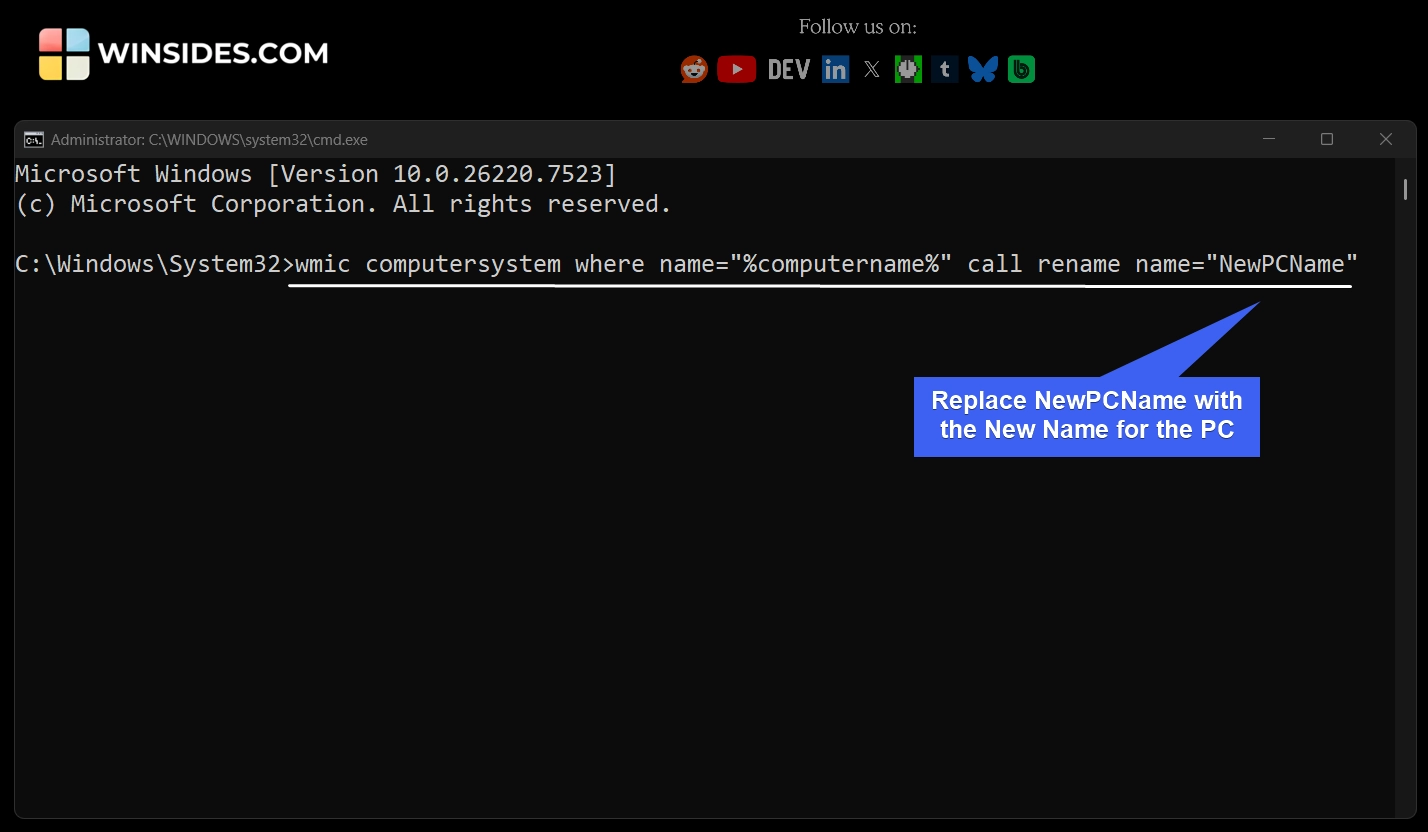Open the 'Follow us on:' heading

point(857,27)
